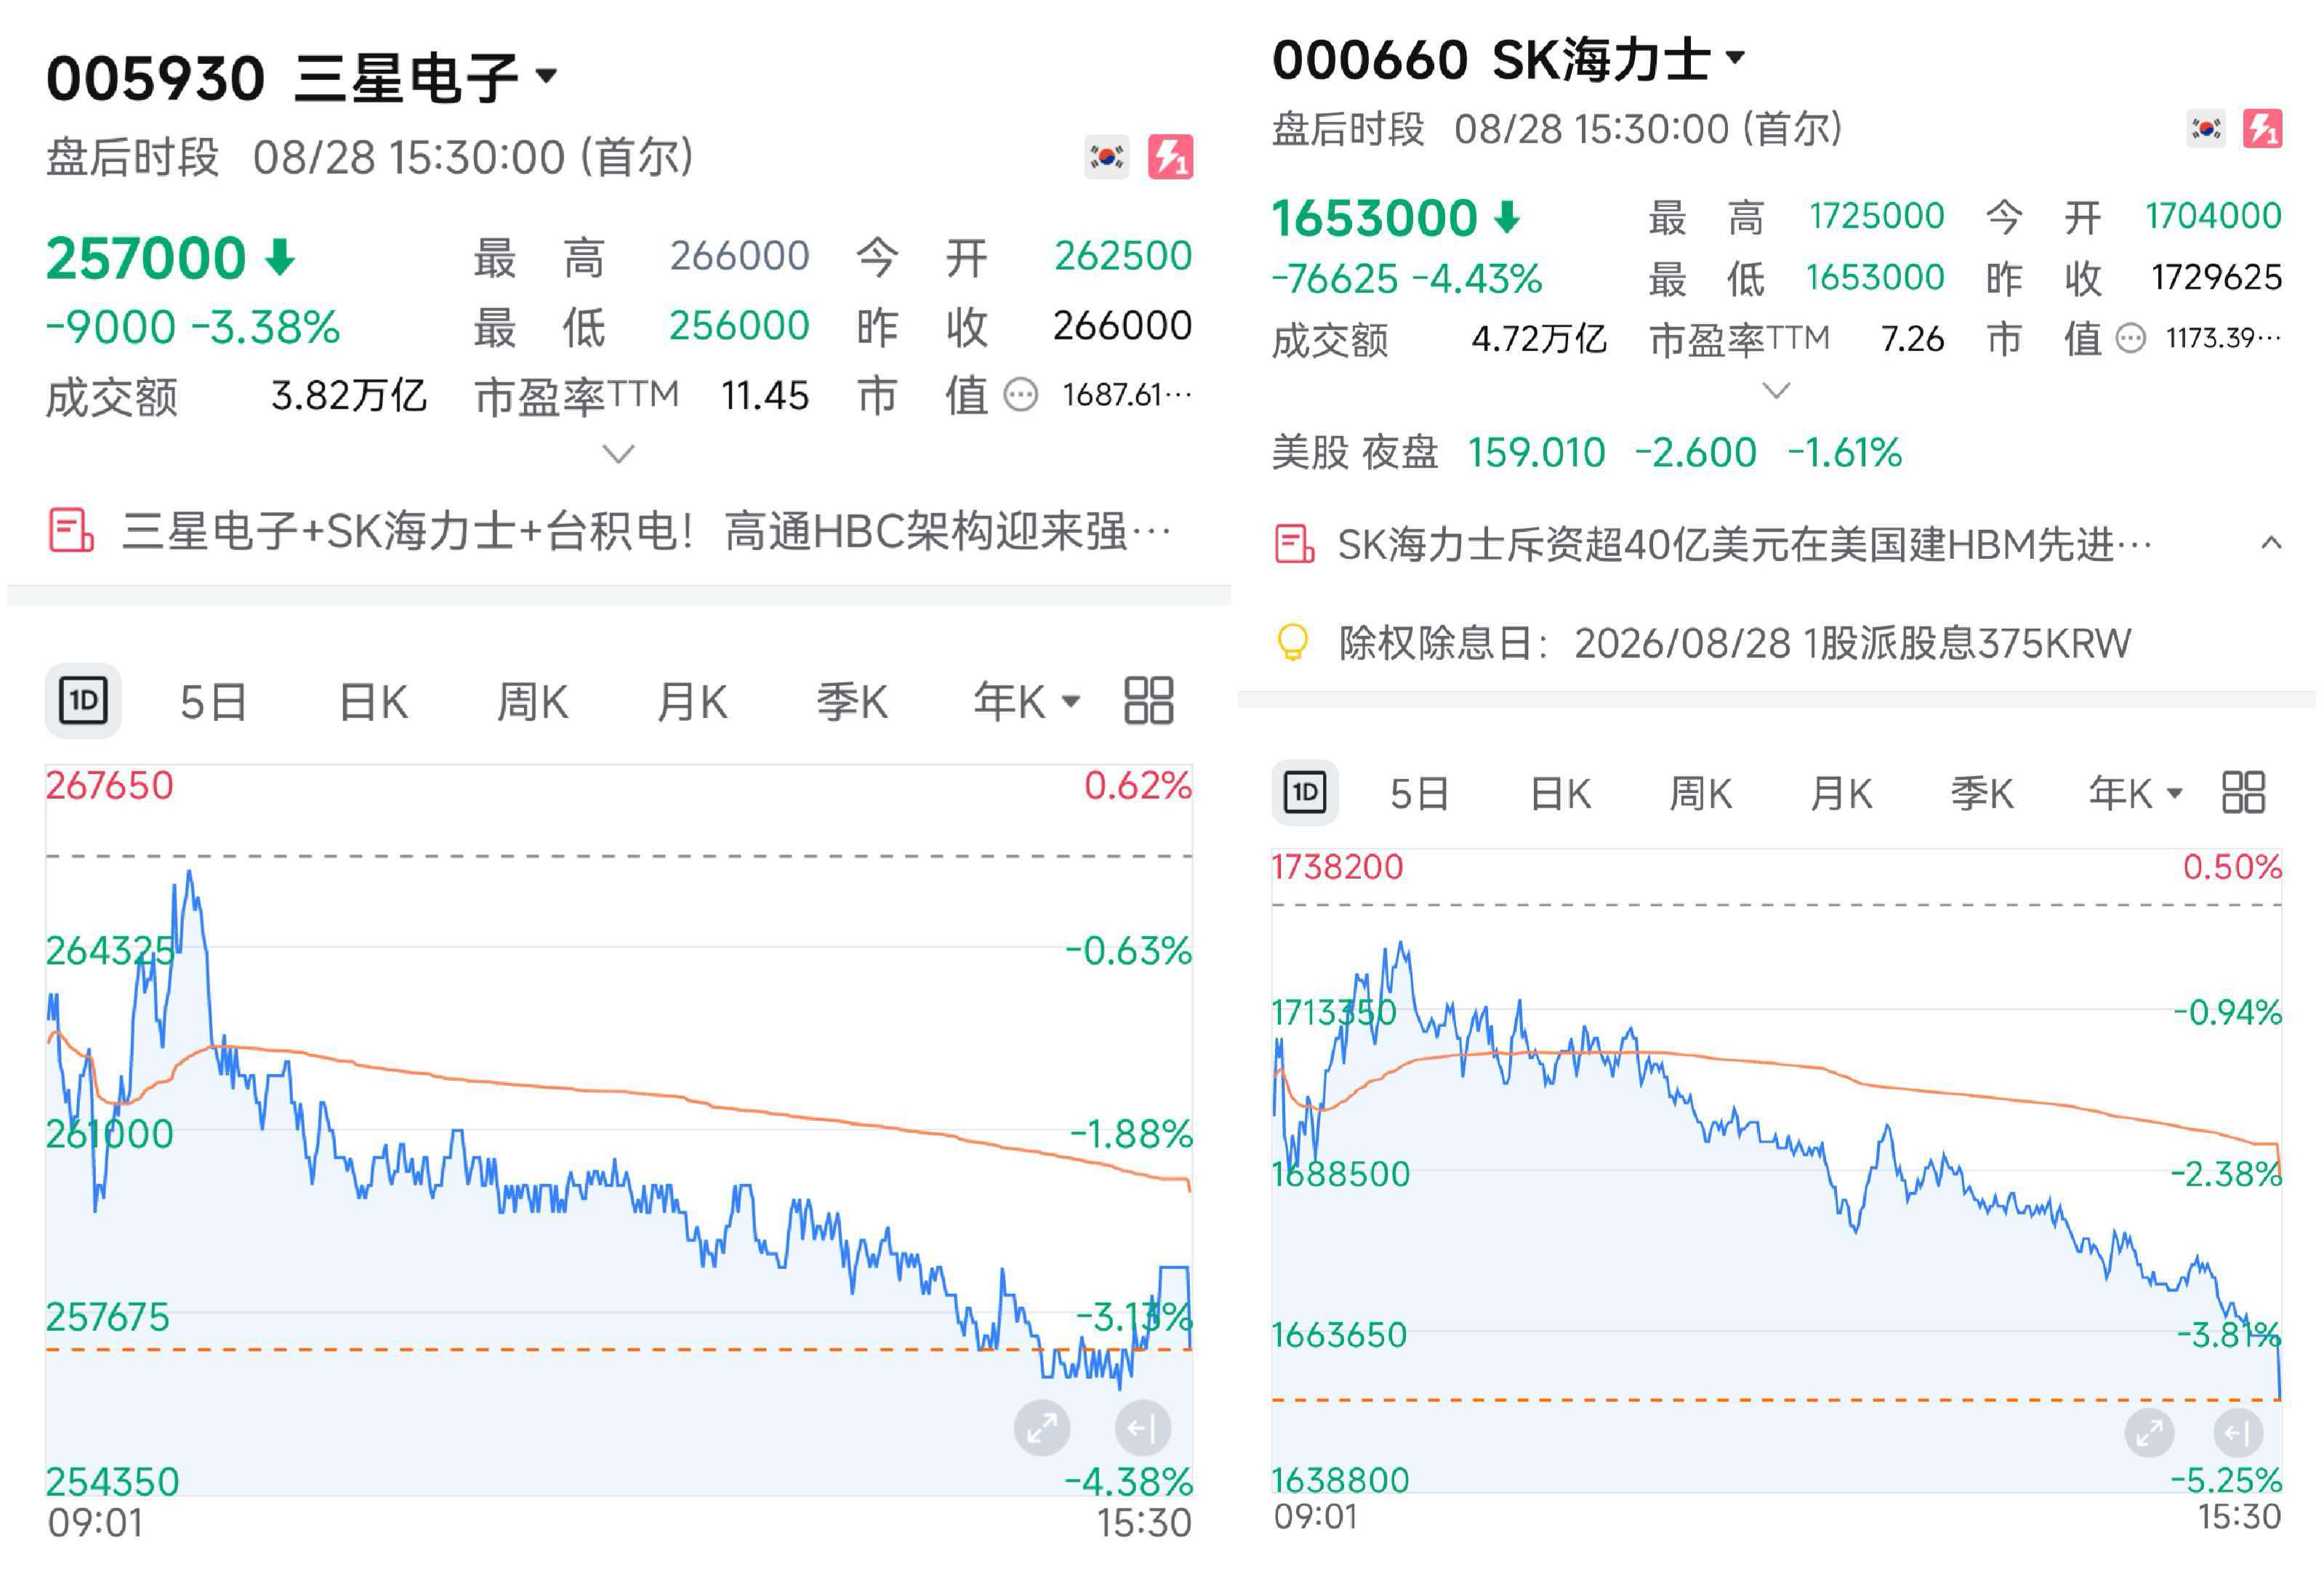Select 周K tab in SK Hynix chart
The image size is (2324, 1570).
(x=1700, y=794)
